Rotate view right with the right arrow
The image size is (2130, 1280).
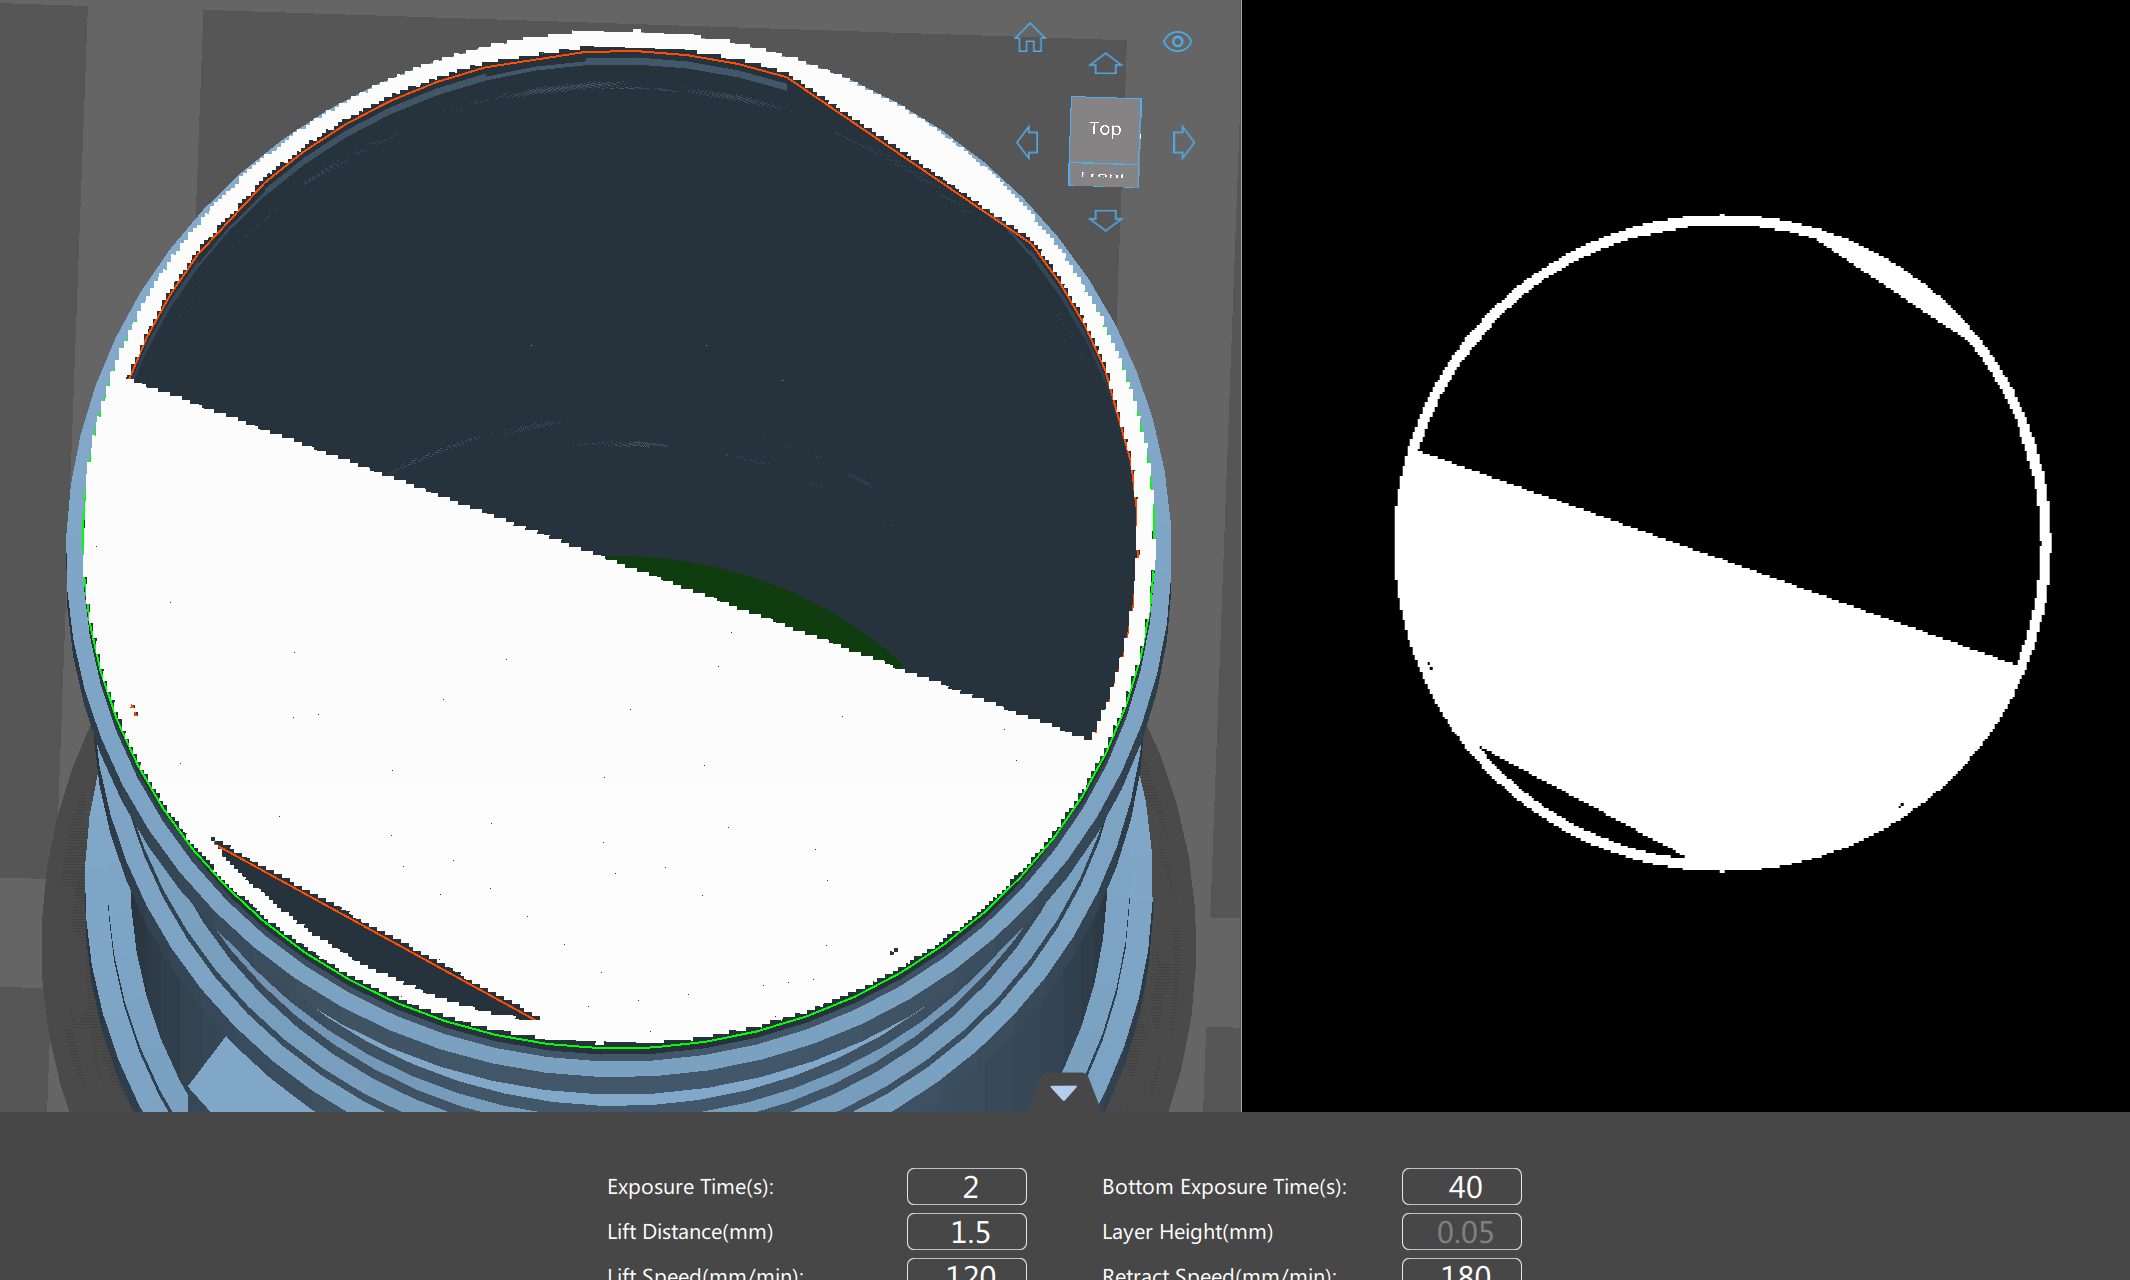point(1183,142)
